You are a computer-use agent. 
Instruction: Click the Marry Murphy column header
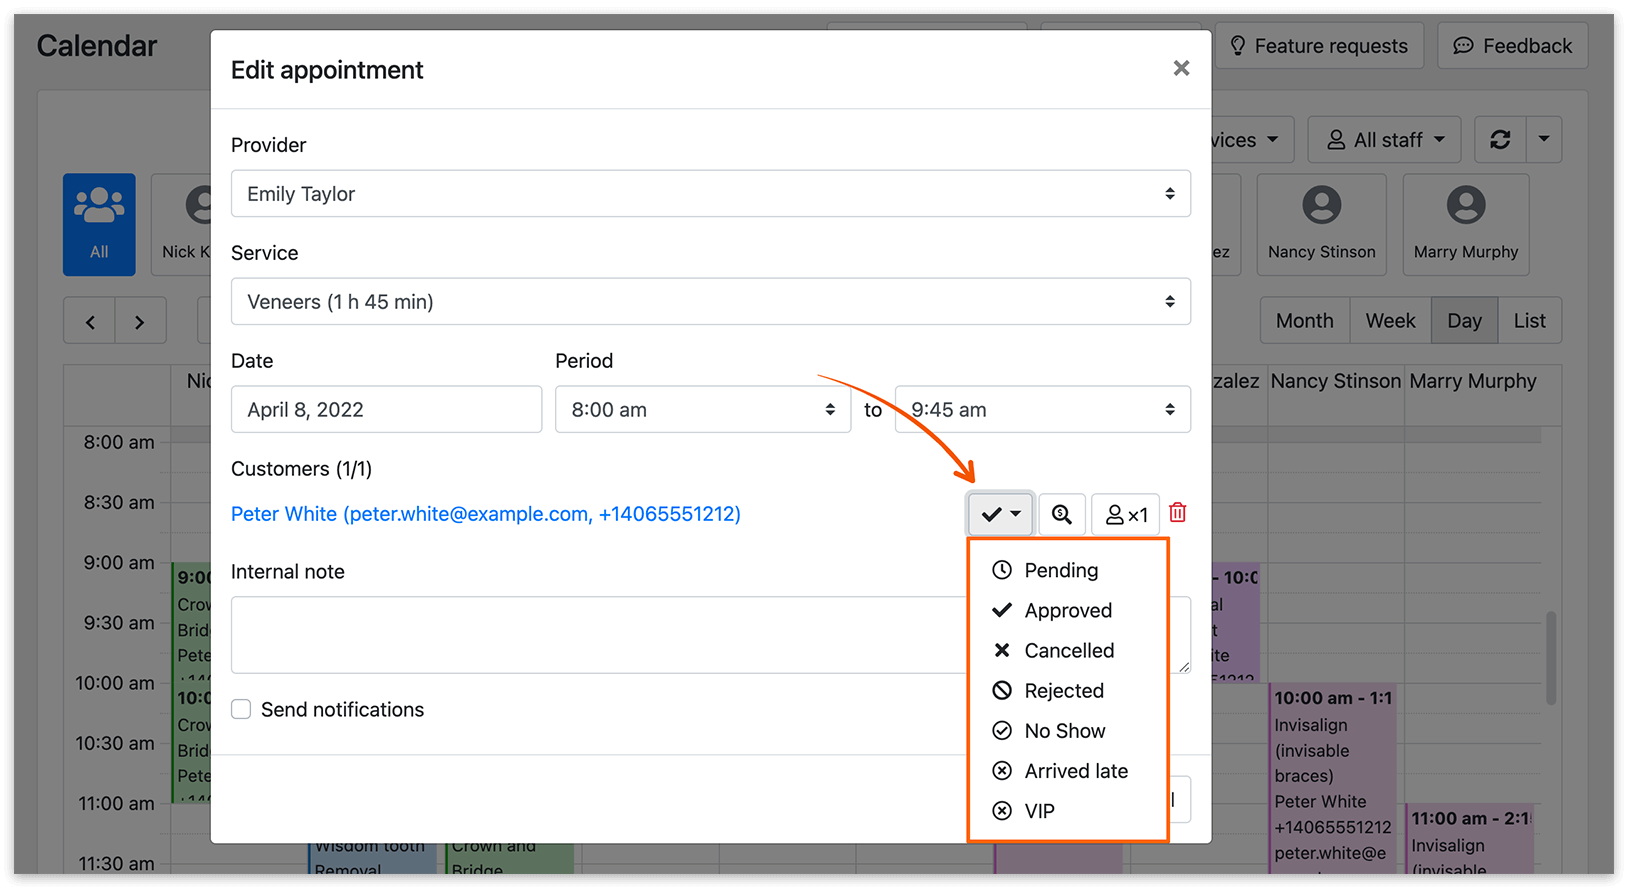click(x=1472, y=381)
